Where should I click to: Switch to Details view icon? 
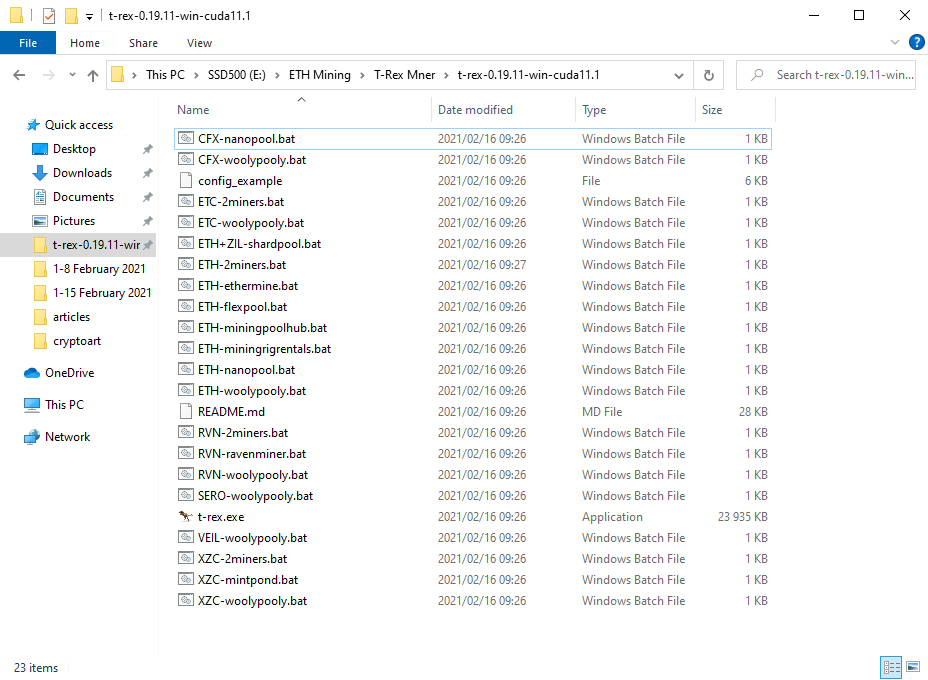point(891,668)
